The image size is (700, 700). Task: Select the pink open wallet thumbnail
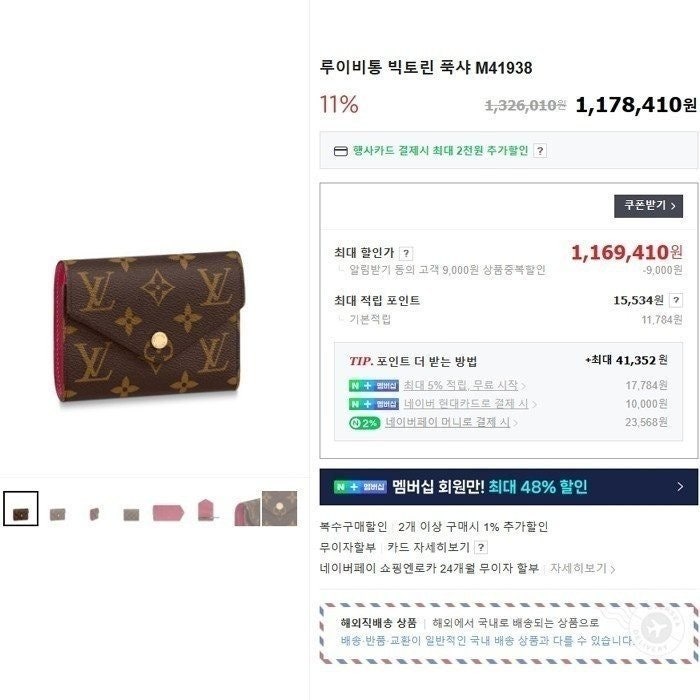(168, 512)
